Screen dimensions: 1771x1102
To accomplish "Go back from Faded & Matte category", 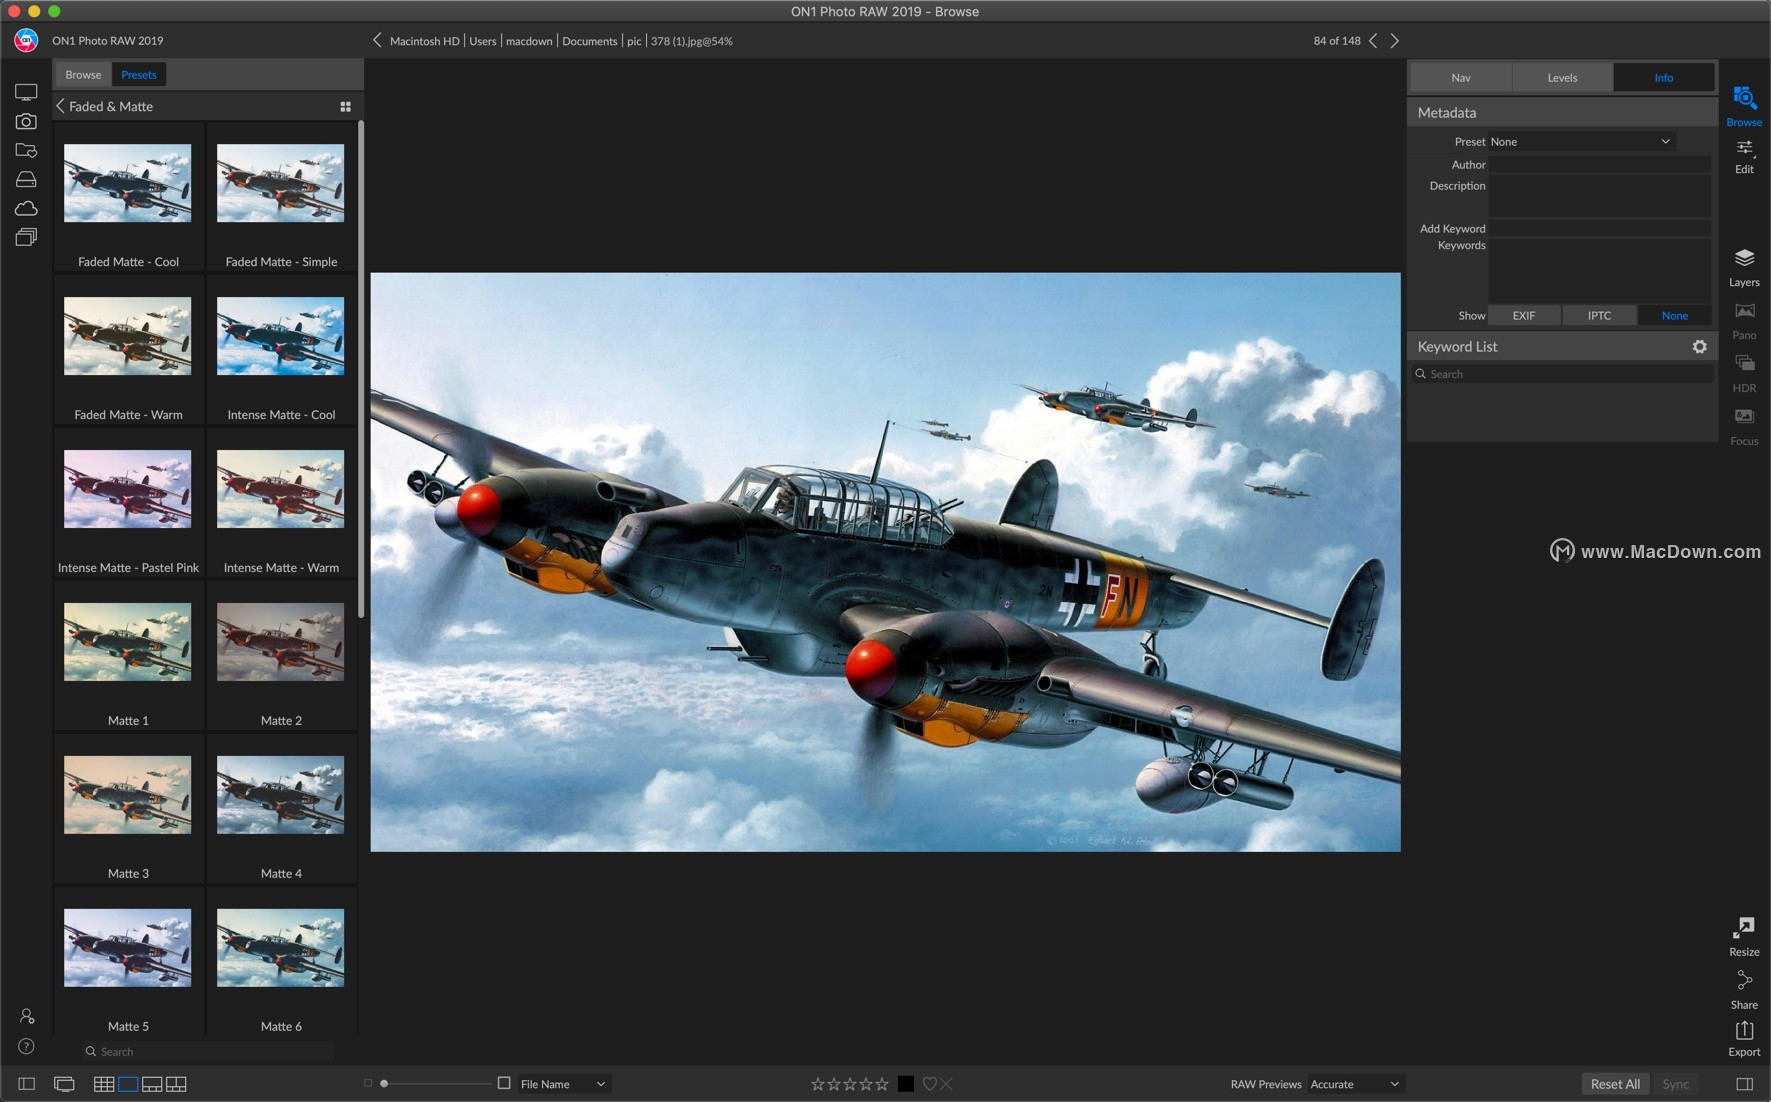I will point(60,106).
